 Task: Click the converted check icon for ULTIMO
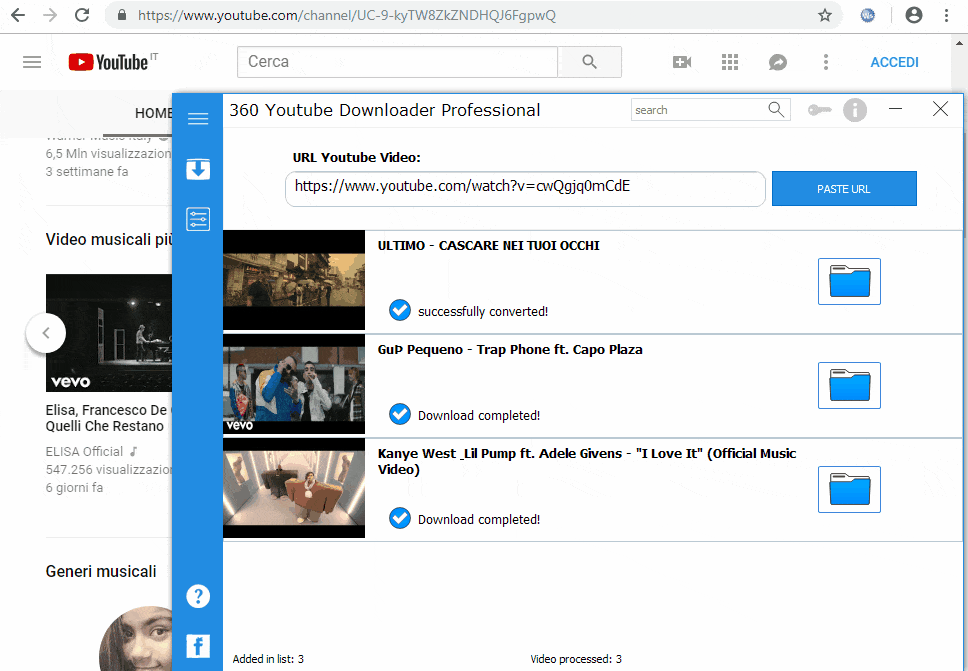pos(400,310)
